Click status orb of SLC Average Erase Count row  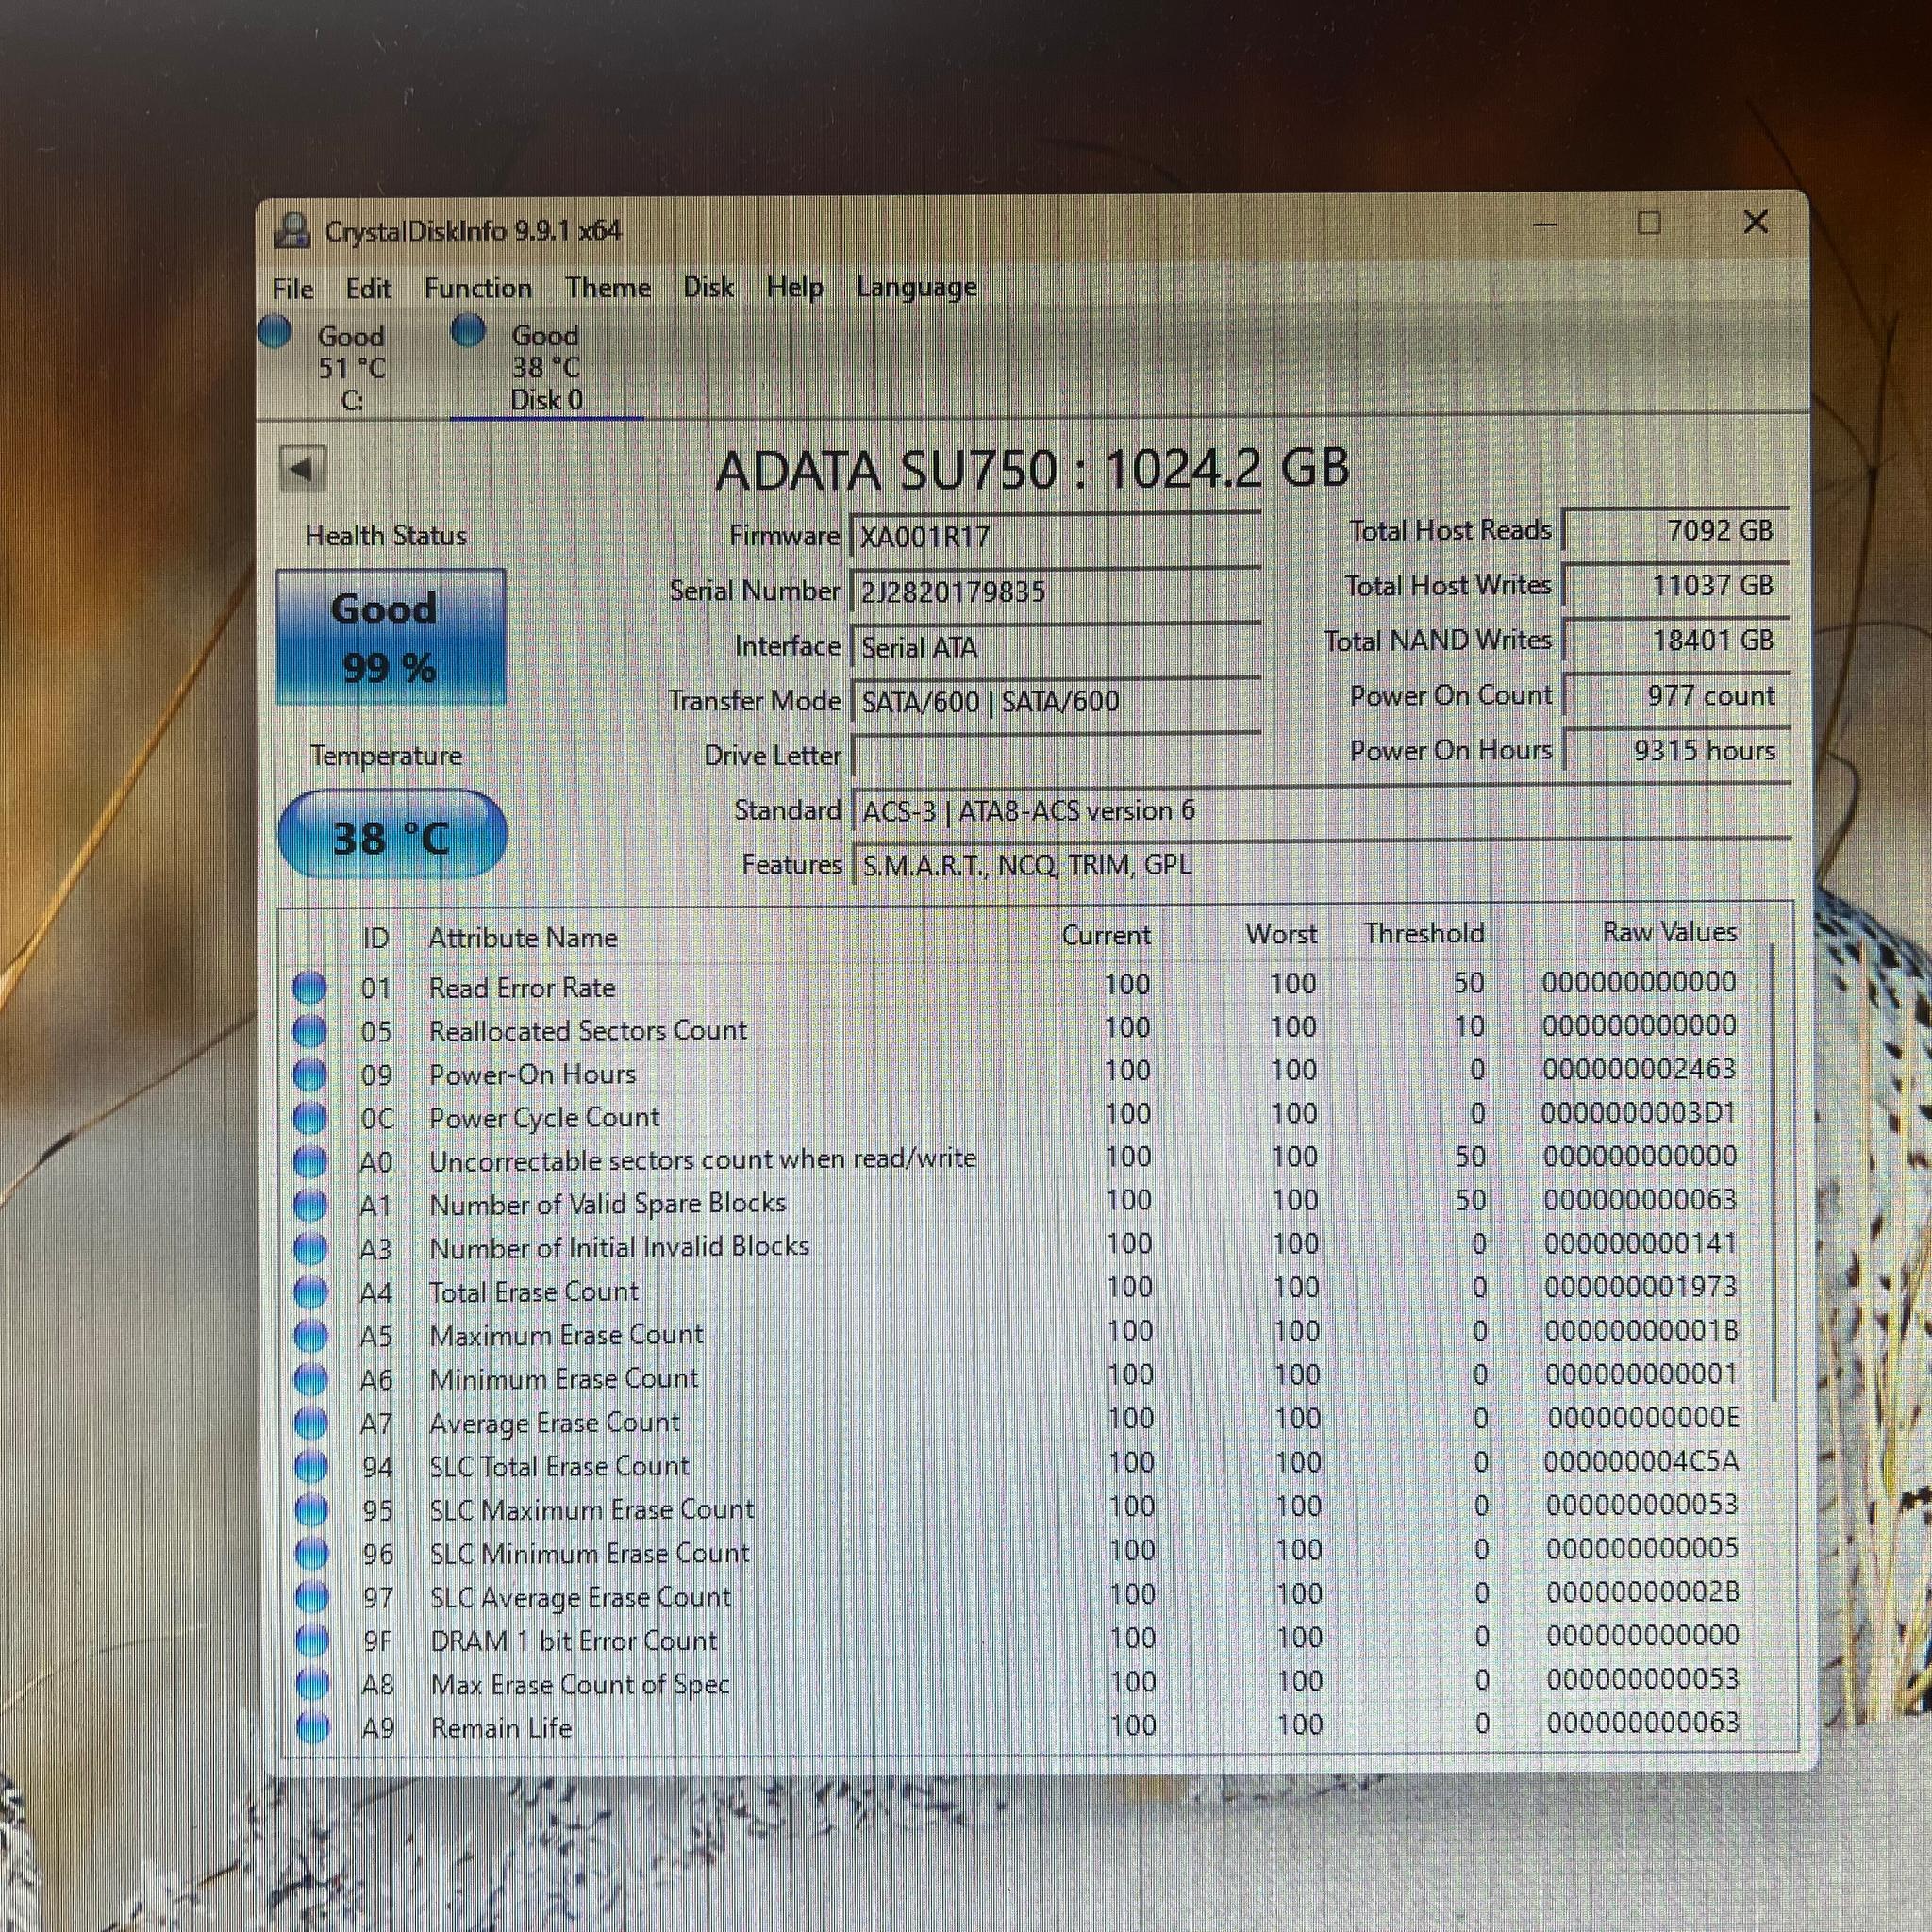pos(313,1597)
